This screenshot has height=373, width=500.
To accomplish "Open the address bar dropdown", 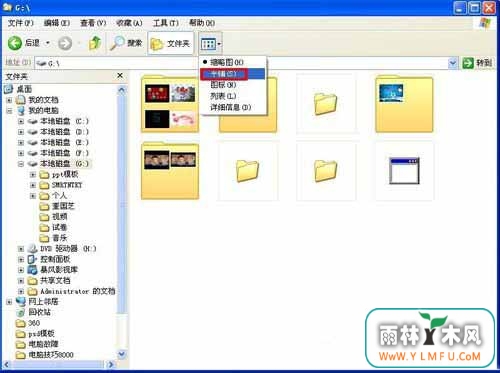I will click(453, 63).
